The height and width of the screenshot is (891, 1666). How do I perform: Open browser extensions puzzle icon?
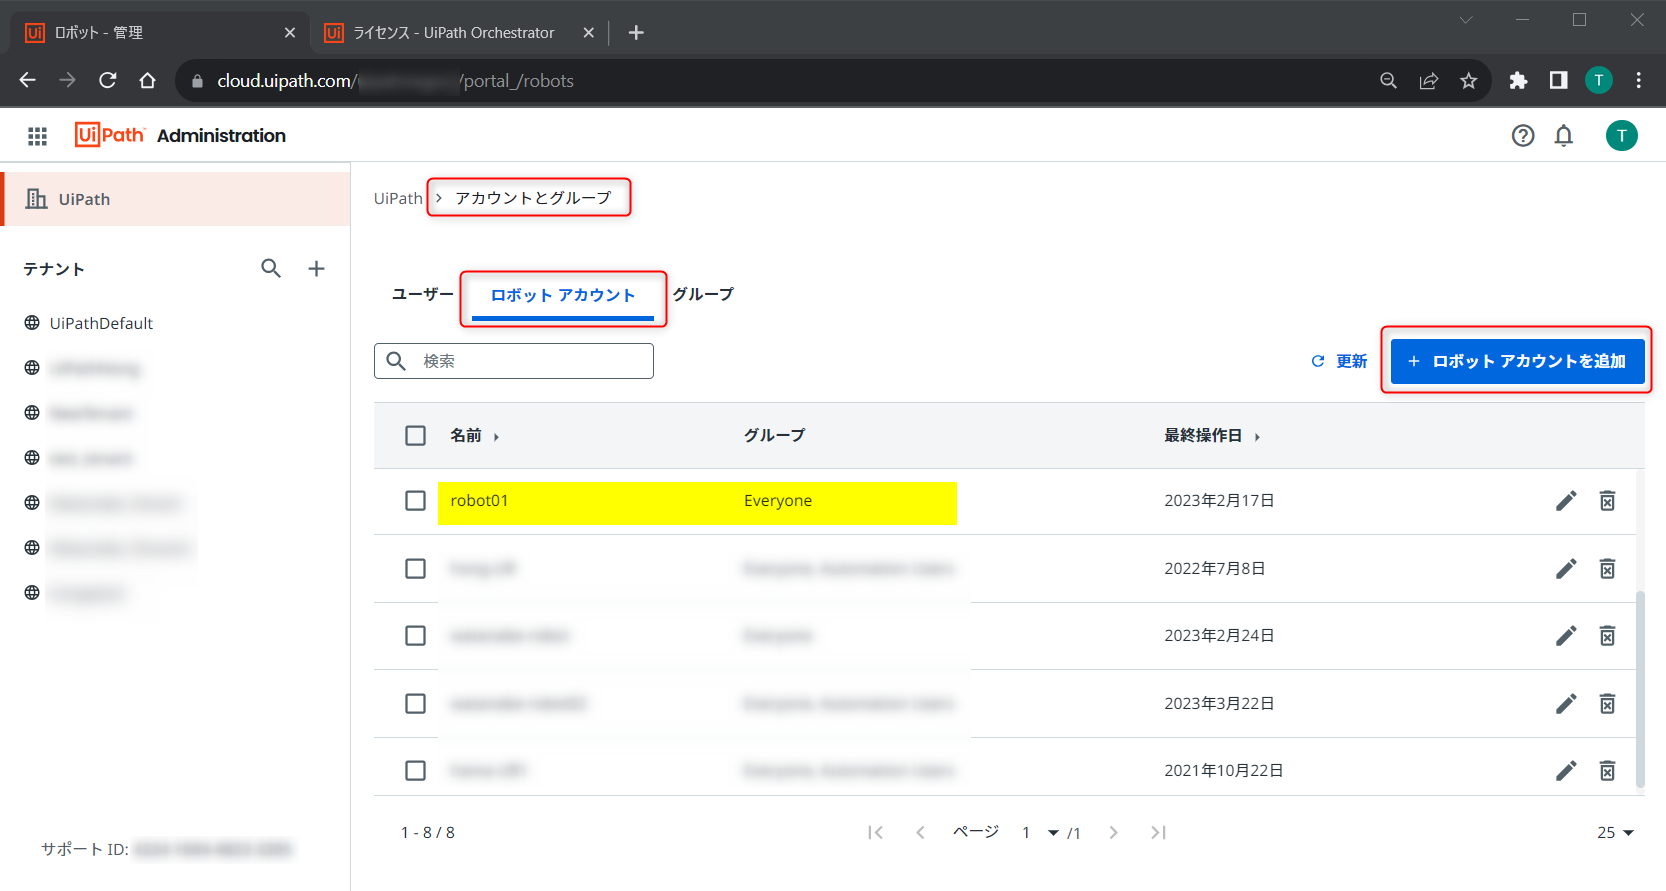pos(1518,81)
